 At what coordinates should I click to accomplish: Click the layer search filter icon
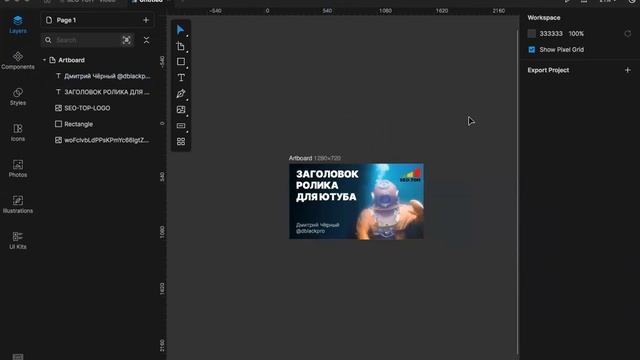pyautogui.click(x=127, y=40)
